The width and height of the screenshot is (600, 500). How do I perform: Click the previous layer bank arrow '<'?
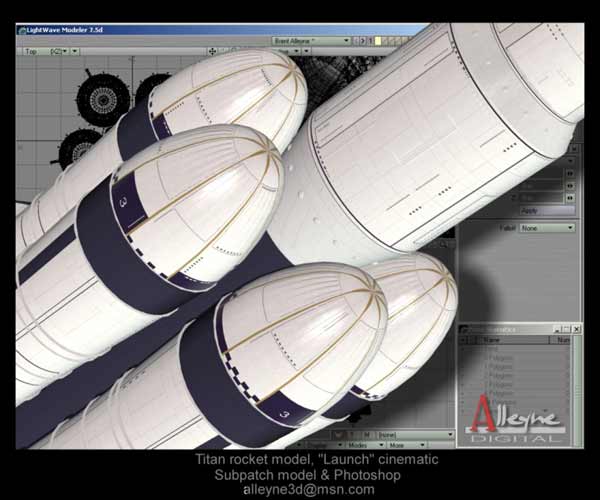pyautogui.click(x=356, y=41)
